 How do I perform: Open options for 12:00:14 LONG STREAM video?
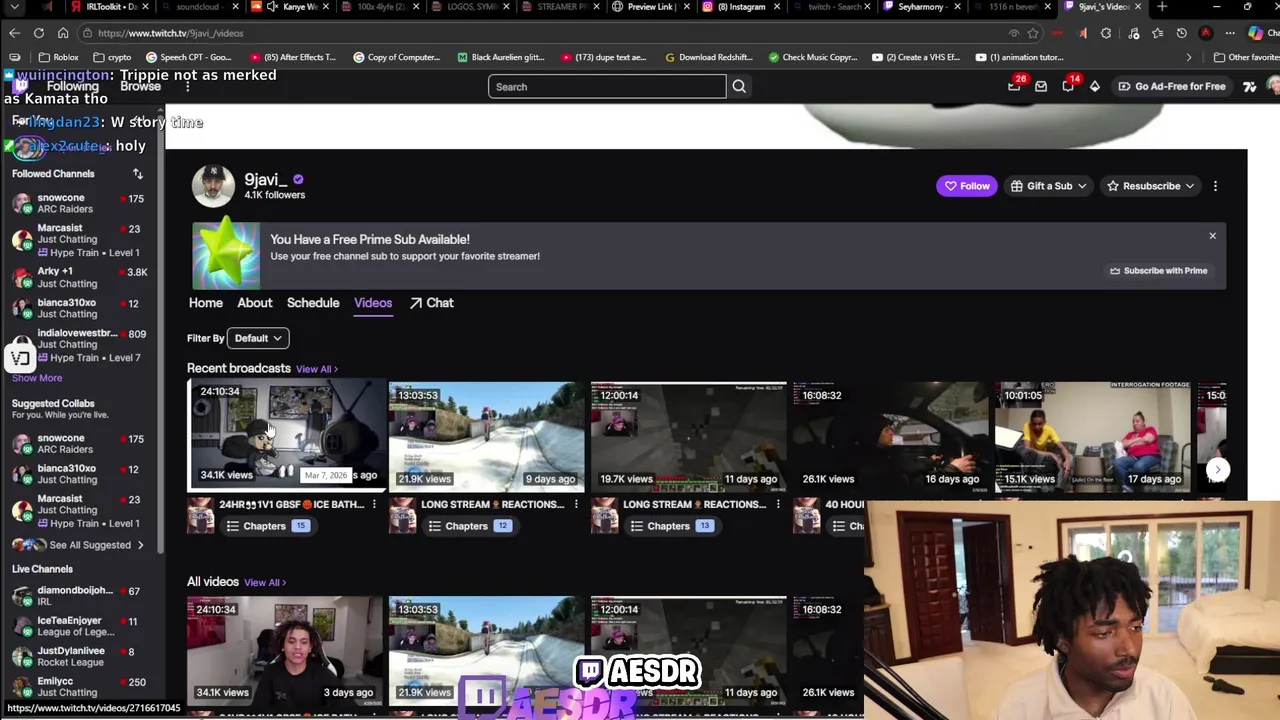click(778, 504)
